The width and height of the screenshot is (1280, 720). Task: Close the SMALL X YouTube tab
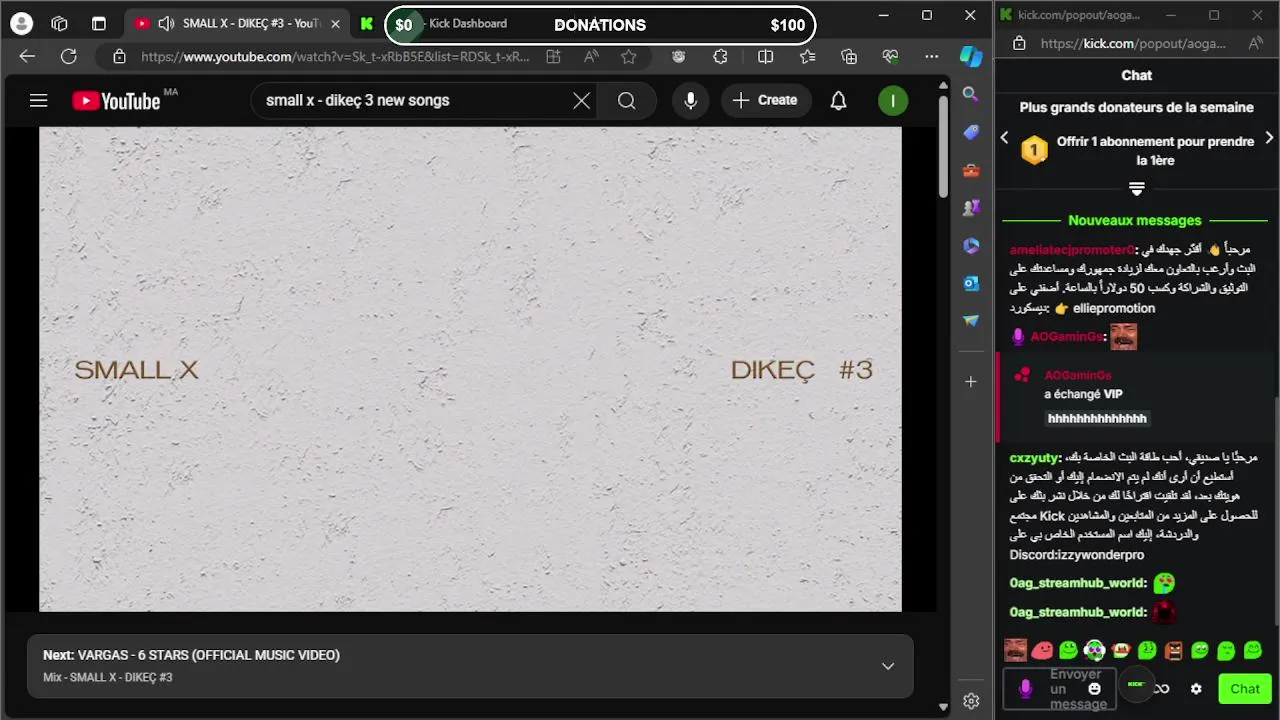[335, 23]
